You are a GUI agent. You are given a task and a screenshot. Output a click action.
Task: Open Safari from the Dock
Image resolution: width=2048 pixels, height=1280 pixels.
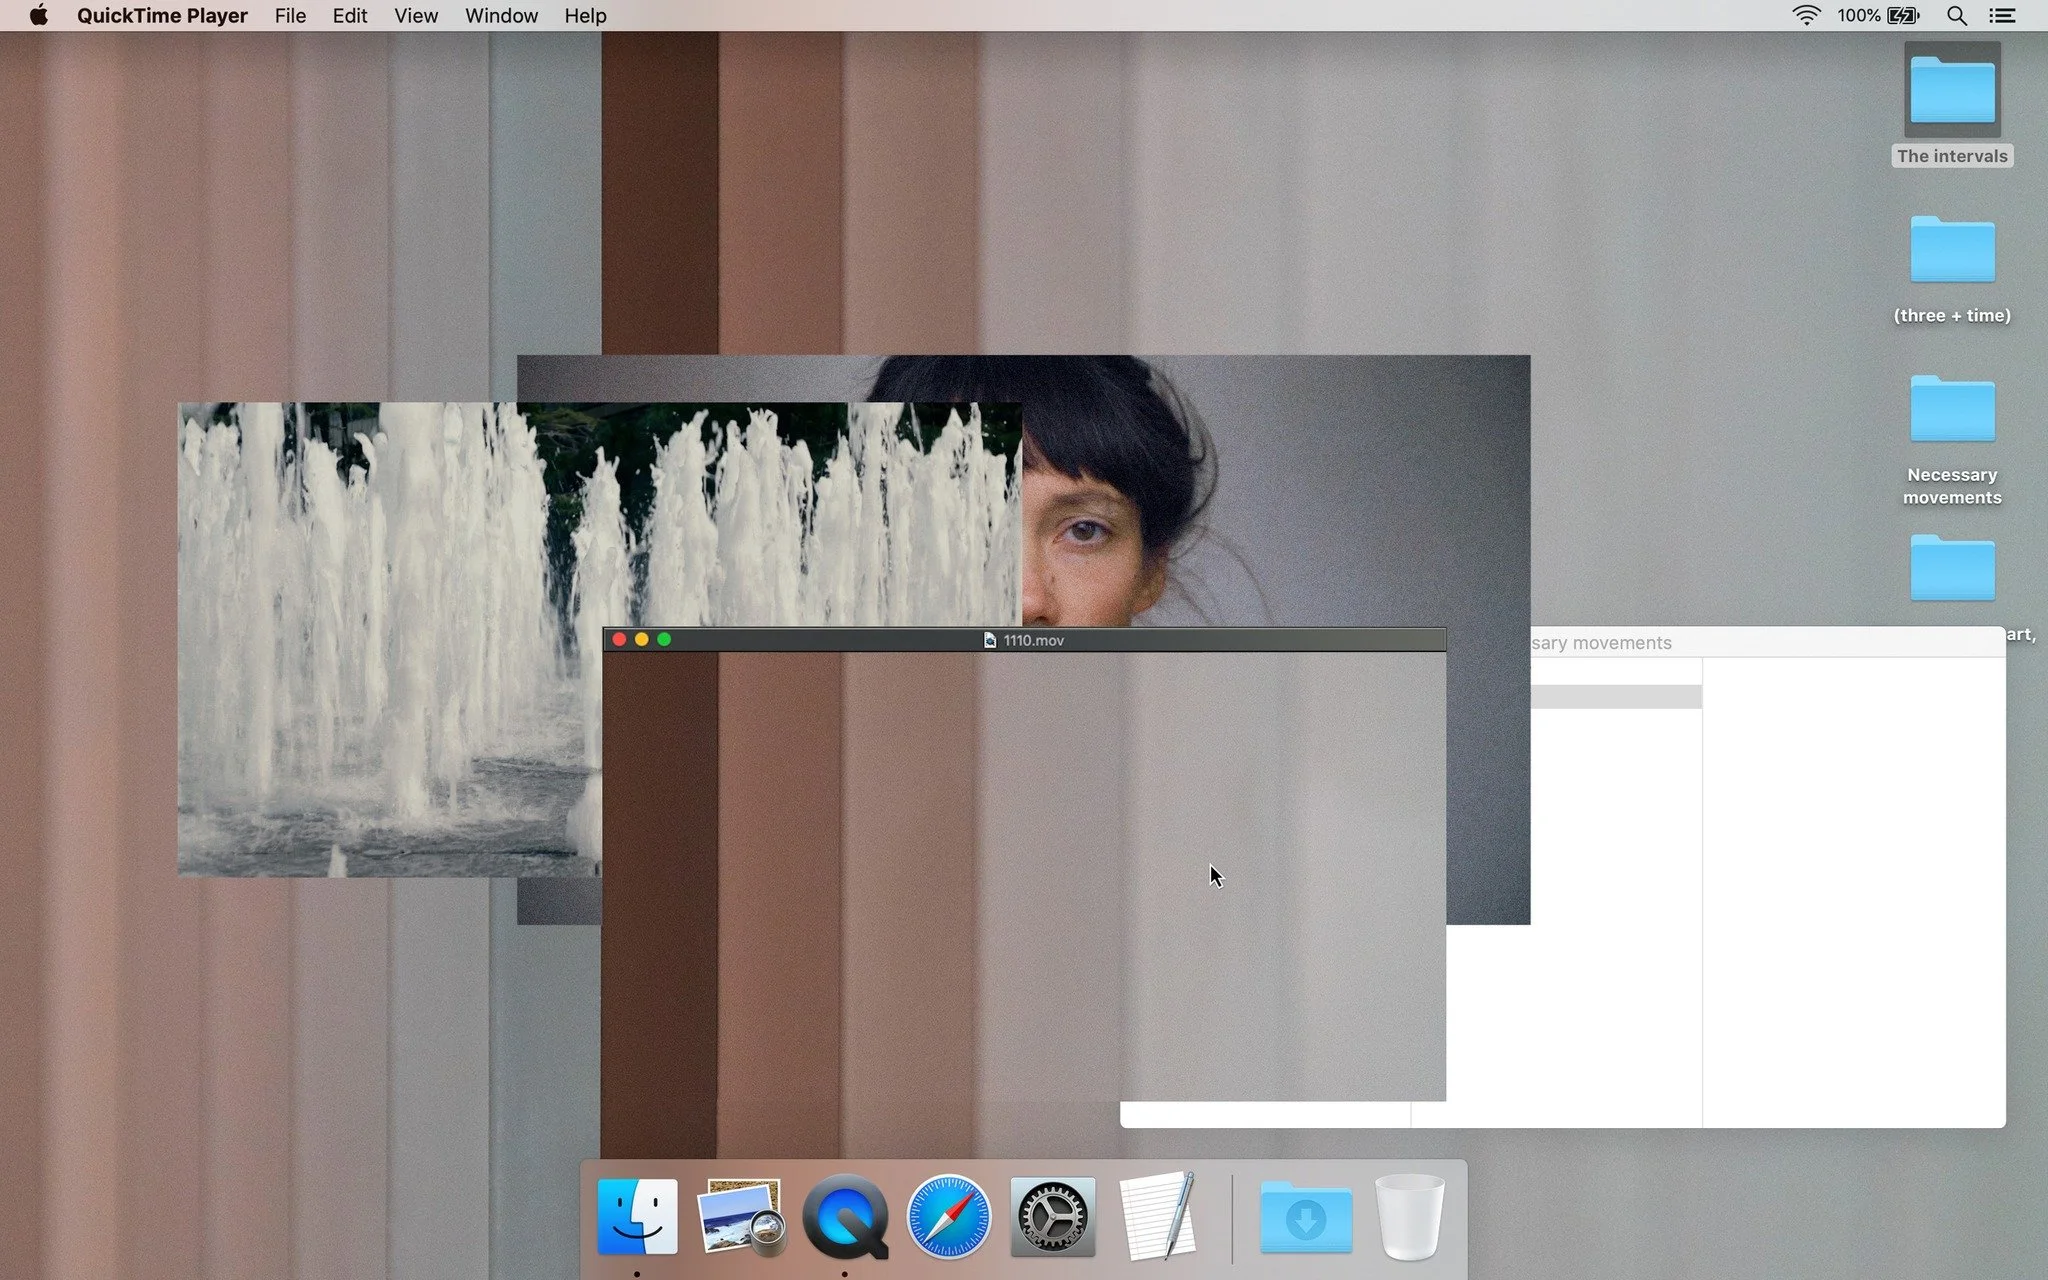949,1217
